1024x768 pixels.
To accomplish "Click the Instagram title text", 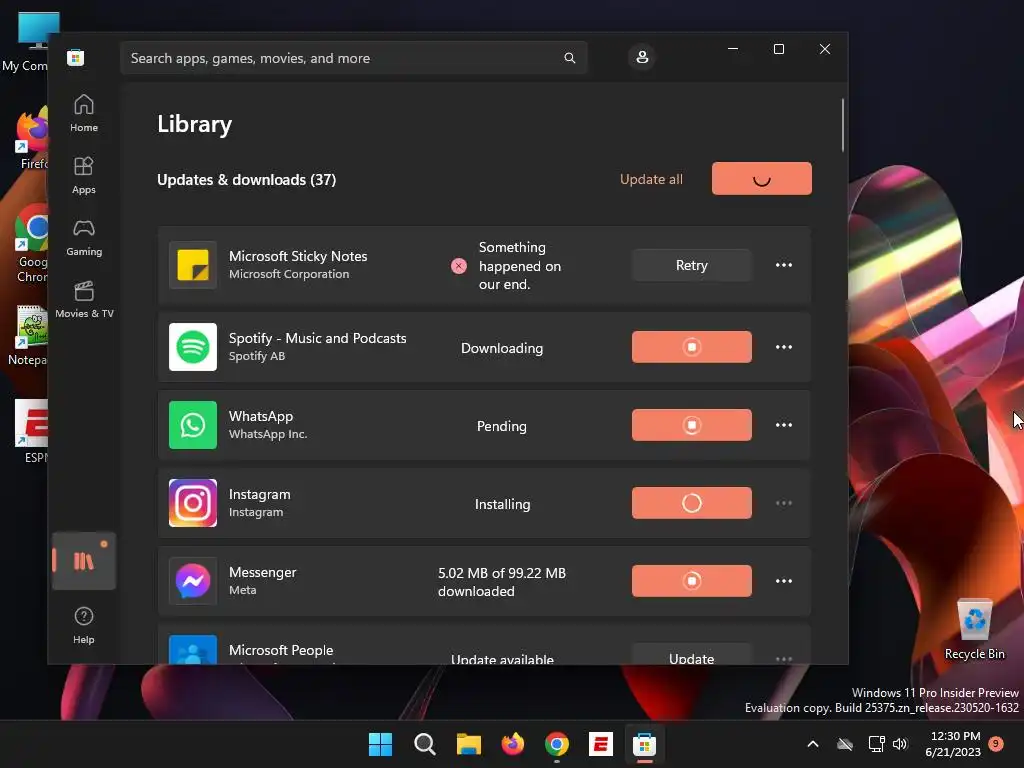I will pos(259,494).
